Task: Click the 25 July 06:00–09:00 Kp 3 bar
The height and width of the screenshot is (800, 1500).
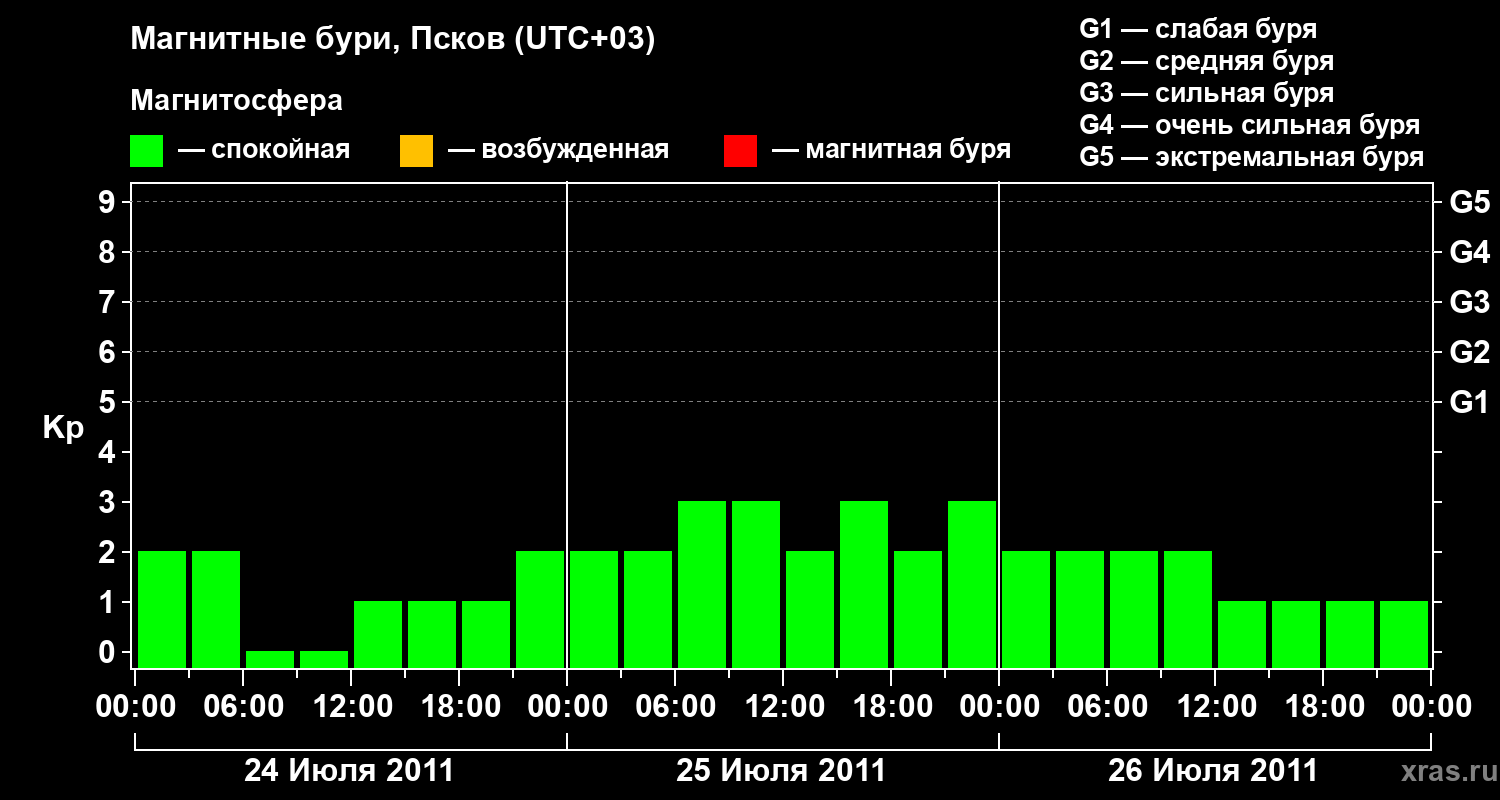Action: pyautogui.click(x=702, y=584)
